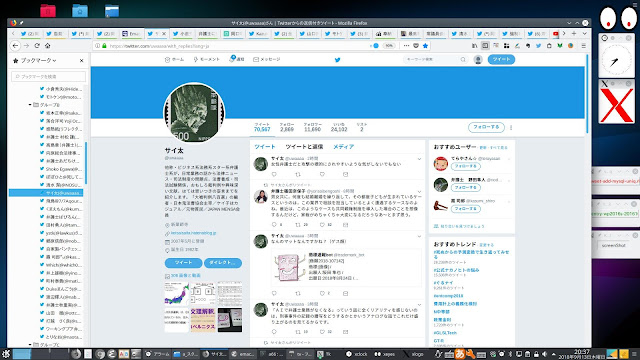Open a new browser tab with plus
Viewport: 640px width, 360px height.
[574, 33]
